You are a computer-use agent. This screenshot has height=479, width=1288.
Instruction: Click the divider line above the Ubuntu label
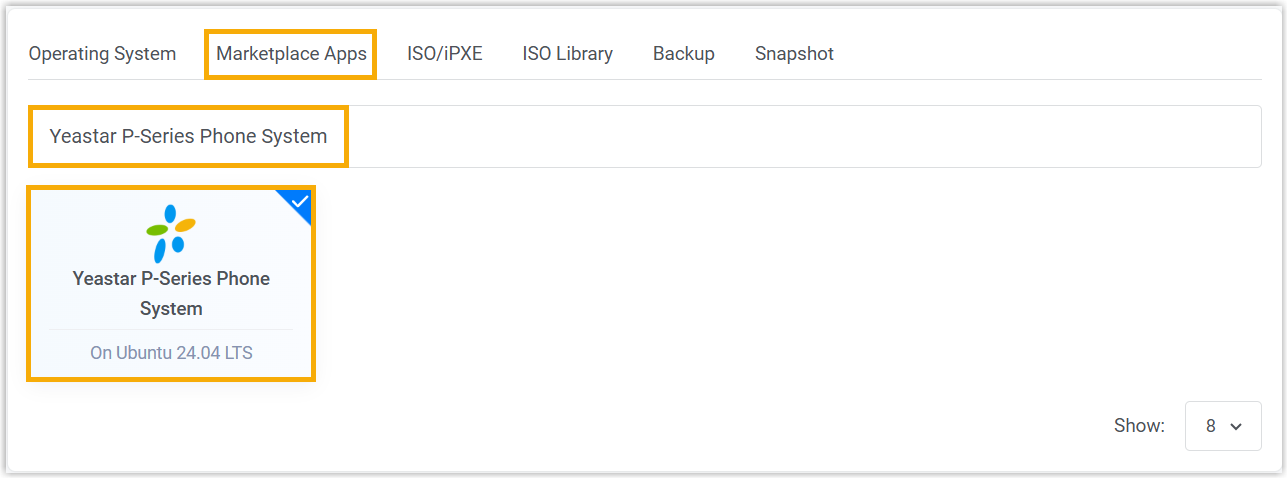171,329
